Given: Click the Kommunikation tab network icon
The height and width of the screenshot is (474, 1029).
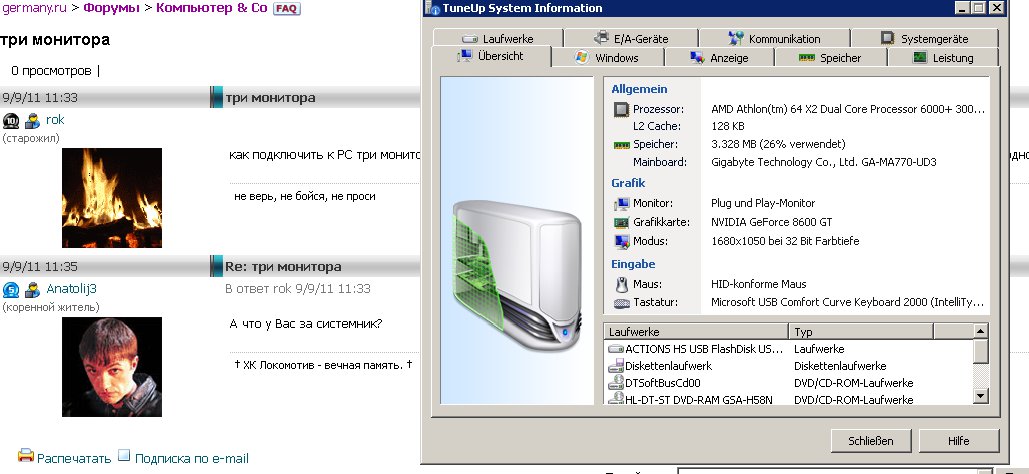Looking at the screenshot, I should coord(736,37).
